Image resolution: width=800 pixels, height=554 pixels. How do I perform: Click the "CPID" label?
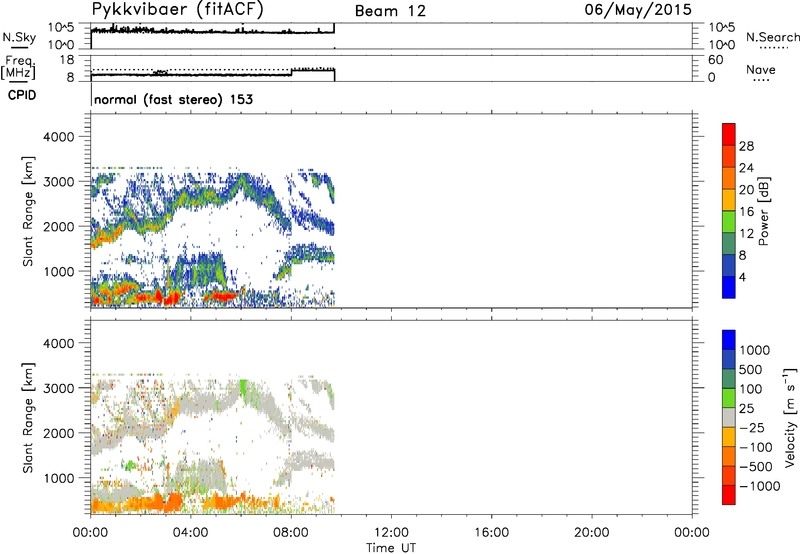(22, 95)
